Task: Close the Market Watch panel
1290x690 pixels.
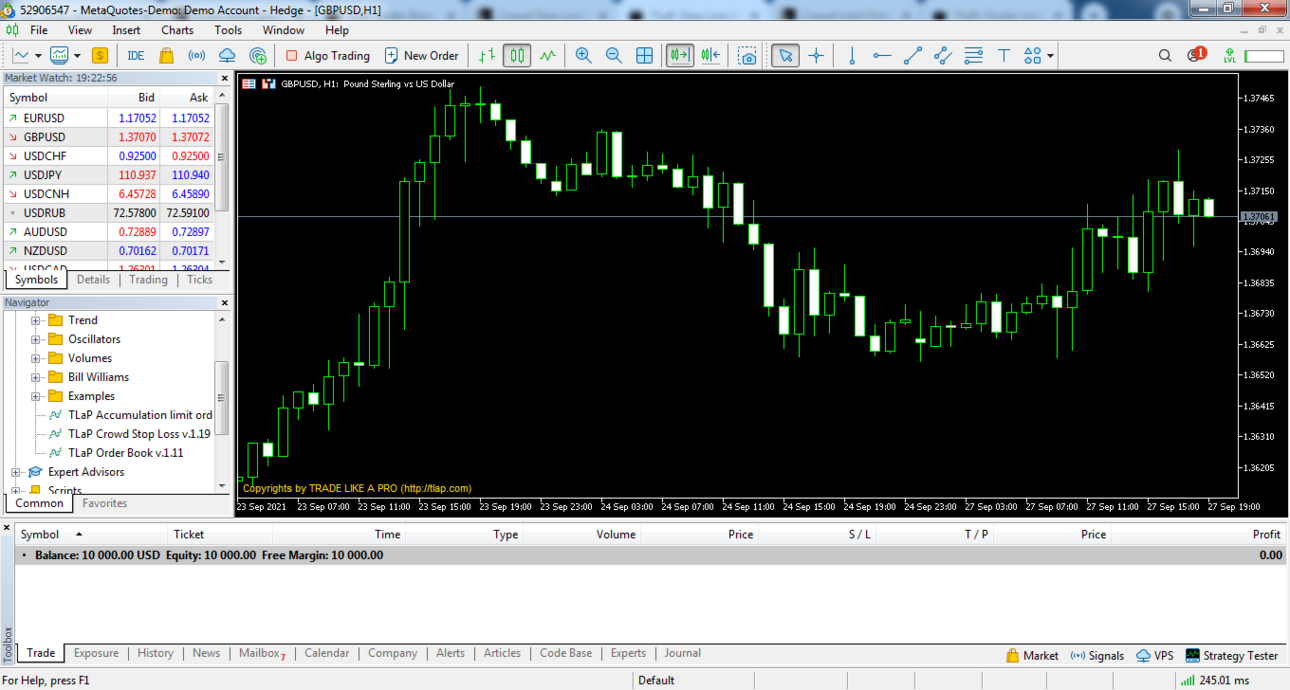Action: pyautogui.click(x=225, y=78)
